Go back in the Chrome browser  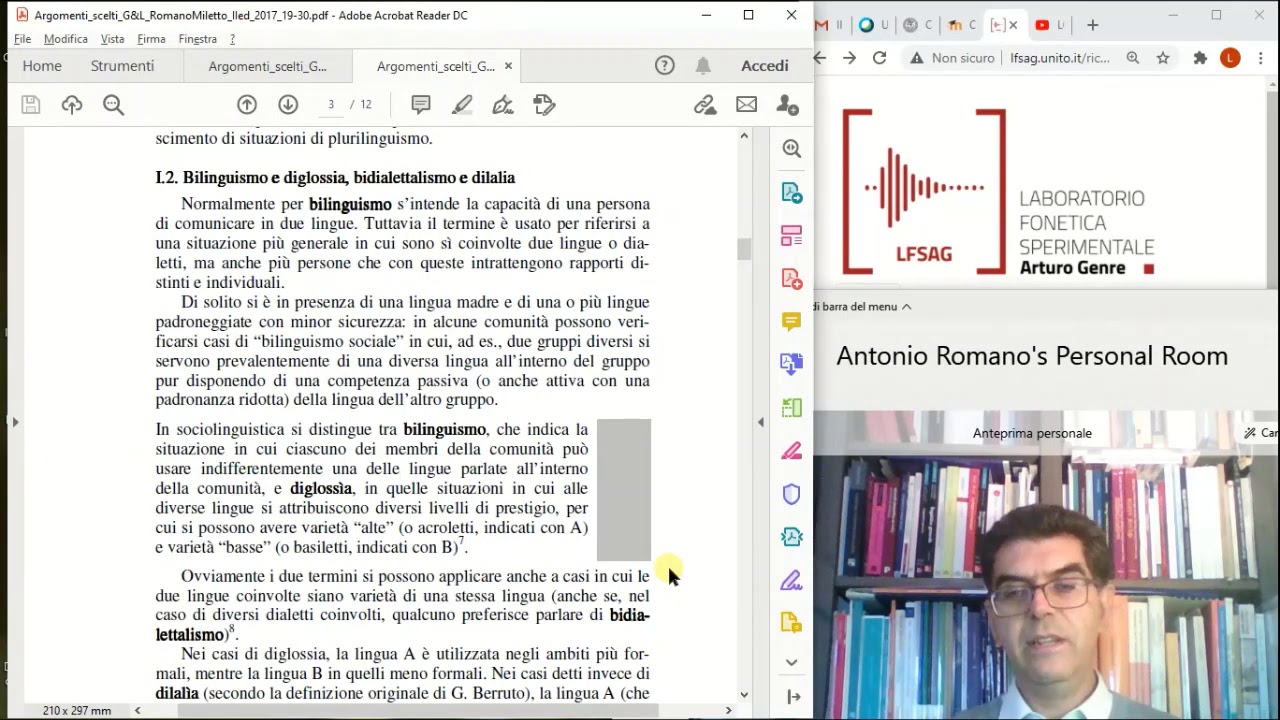pos(820,58)
